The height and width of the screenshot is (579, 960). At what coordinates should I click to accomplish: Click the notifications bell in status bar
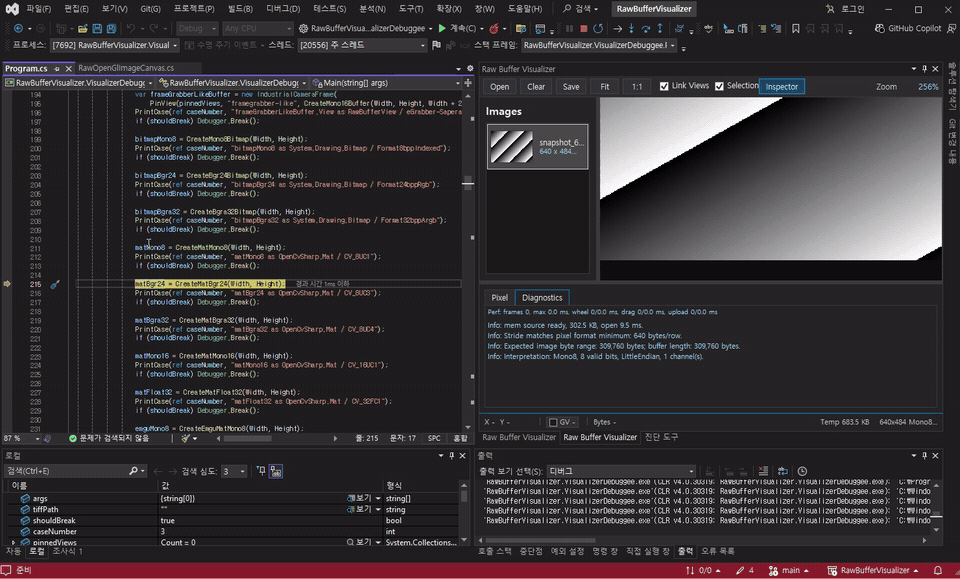(x=937, y=570)
